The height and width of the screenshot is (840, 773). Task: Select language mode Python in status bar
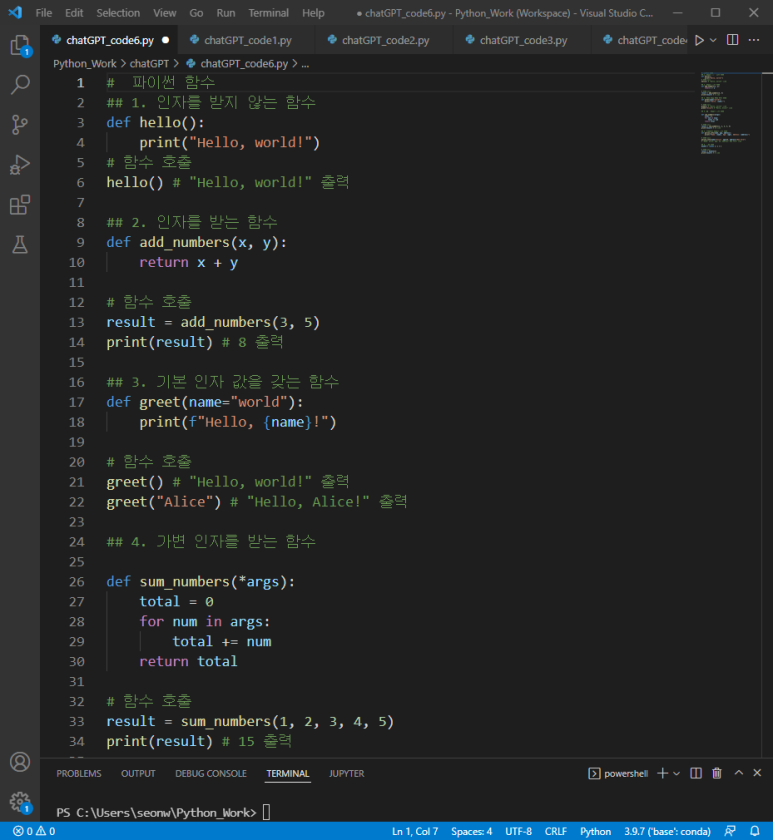(595, 831)
